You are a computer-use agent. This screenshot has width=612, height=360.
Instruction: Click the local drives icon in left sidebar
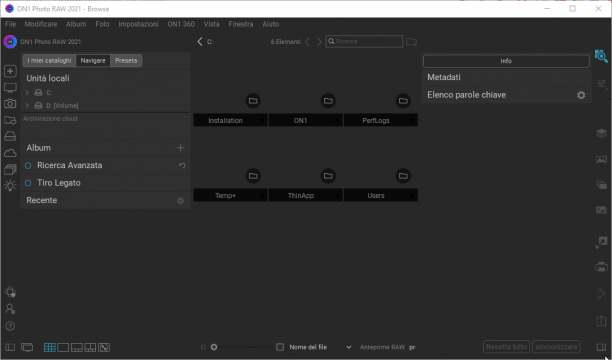click(x=10, y=136)
